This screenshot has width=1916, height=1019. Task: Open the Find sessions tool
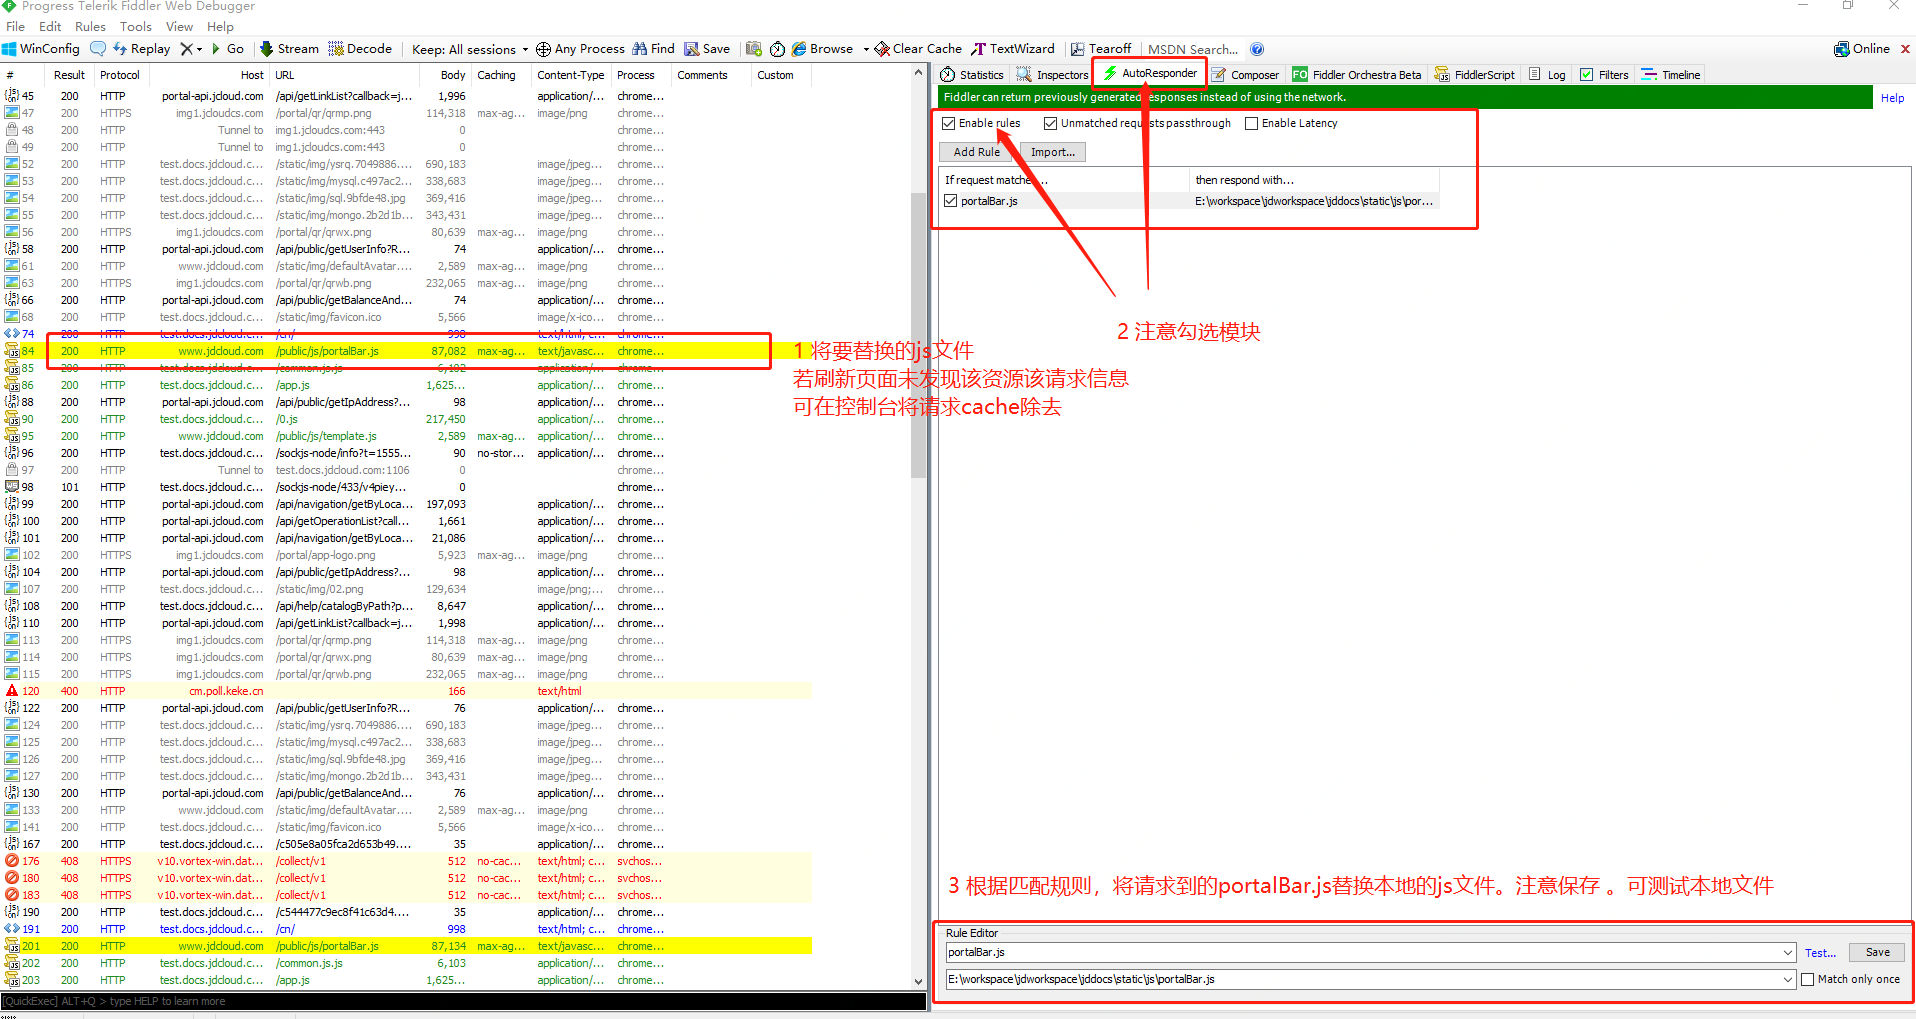click(652, 48)
